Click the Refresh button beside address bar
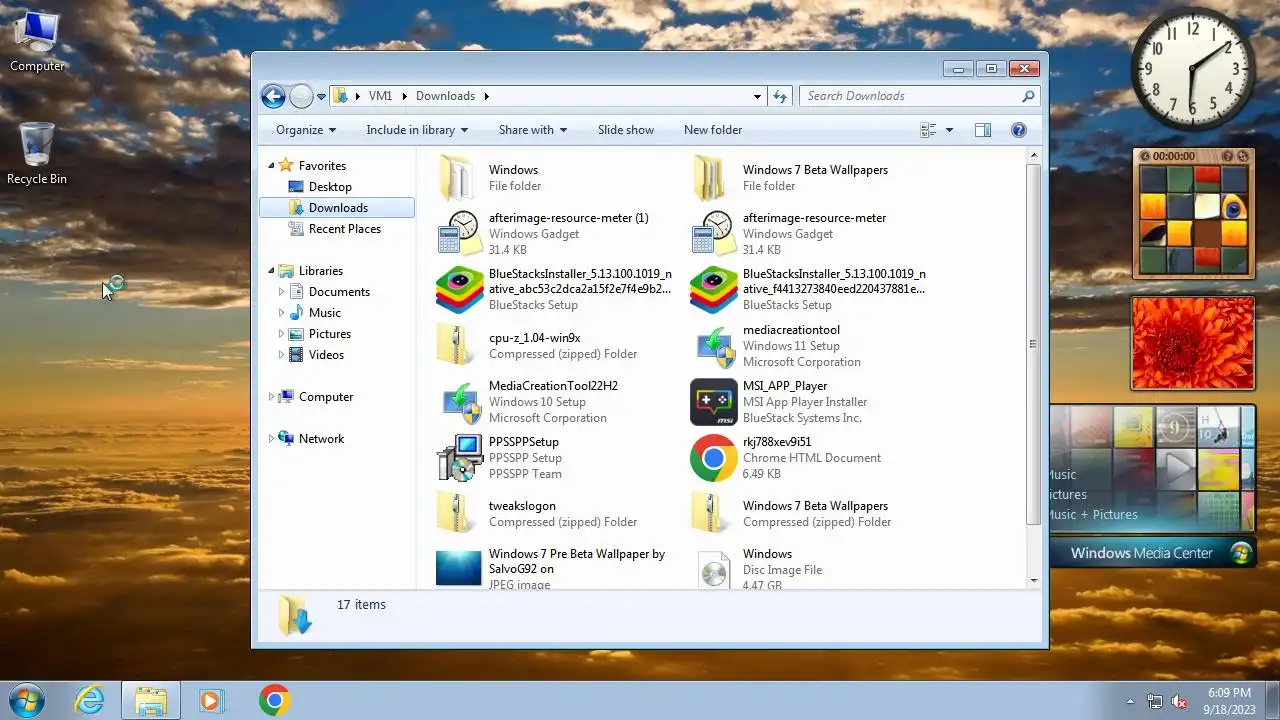The image size is (1280, 720). [x=780, y=96]
